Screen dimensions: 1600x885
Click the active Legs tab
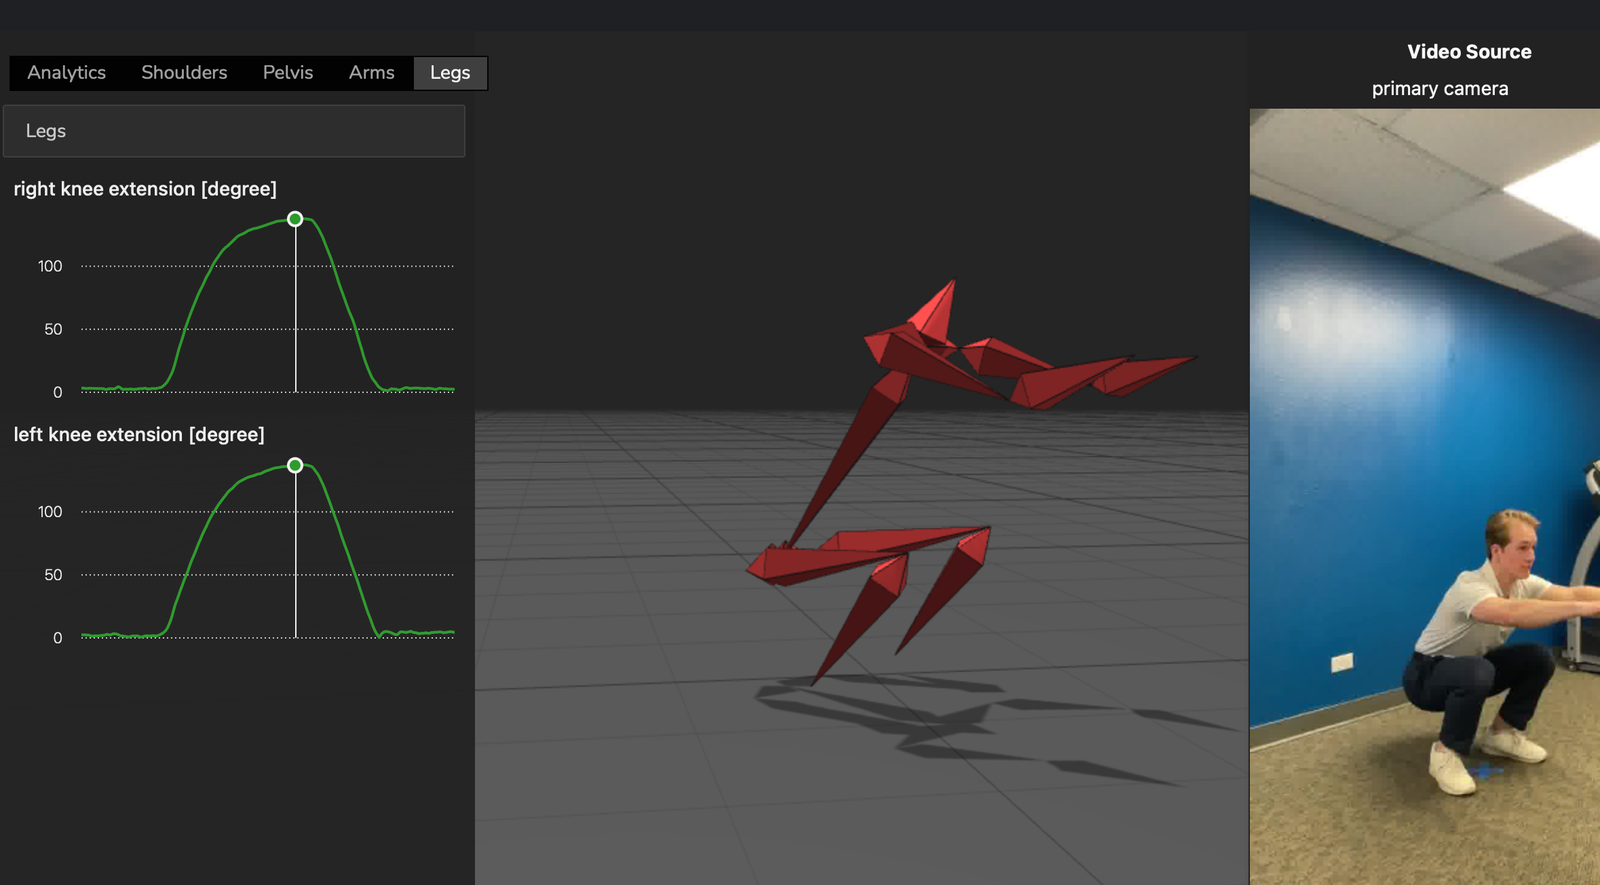tap(450, 73)
